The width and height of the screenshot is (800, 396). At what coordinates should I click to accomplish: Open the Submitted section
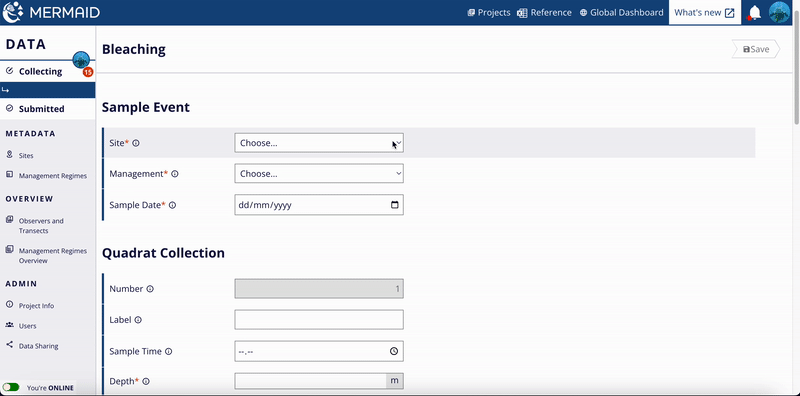41,109
